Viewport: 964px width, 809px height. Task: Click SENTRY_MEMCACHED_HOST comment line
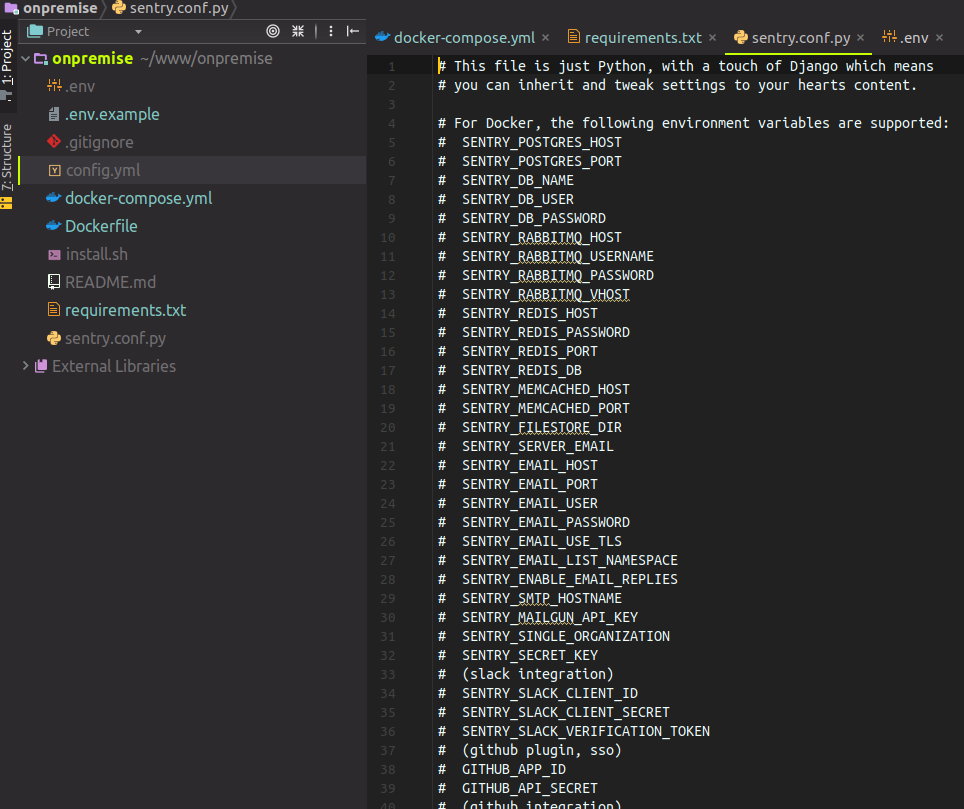click(x=534, y=390)
